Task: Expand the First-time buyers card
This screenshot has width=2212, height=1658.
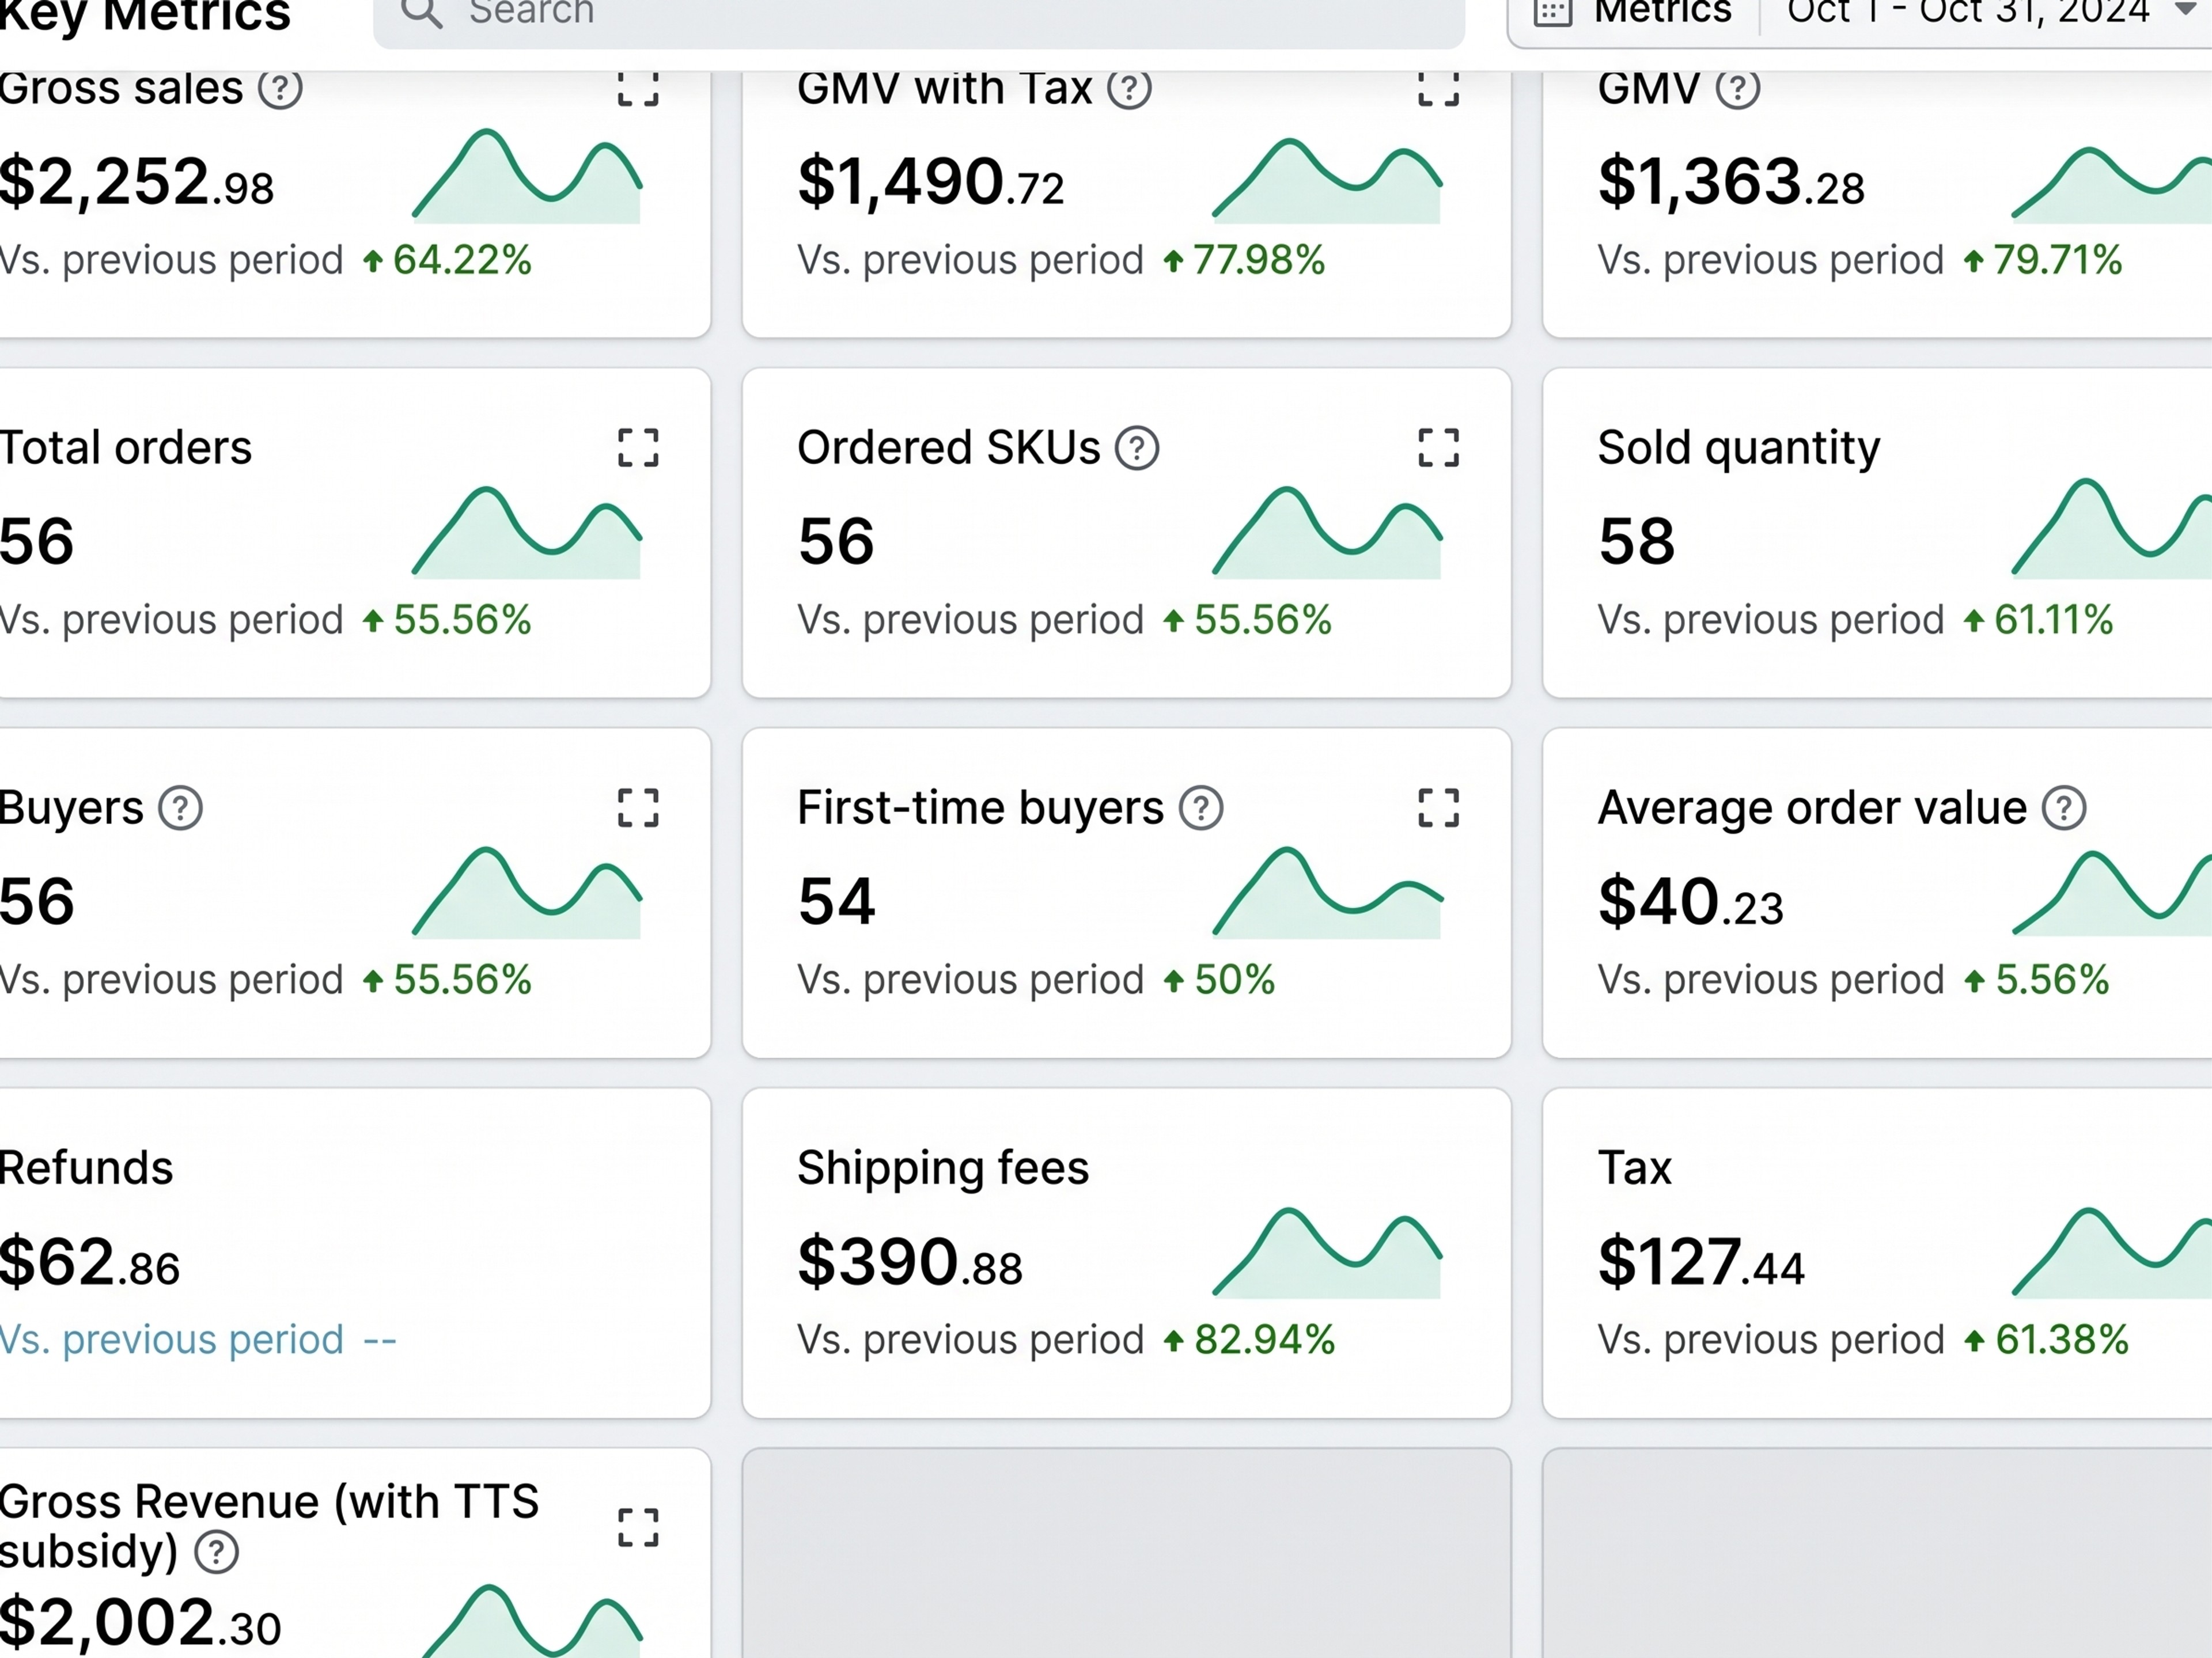Action: 1438,807
